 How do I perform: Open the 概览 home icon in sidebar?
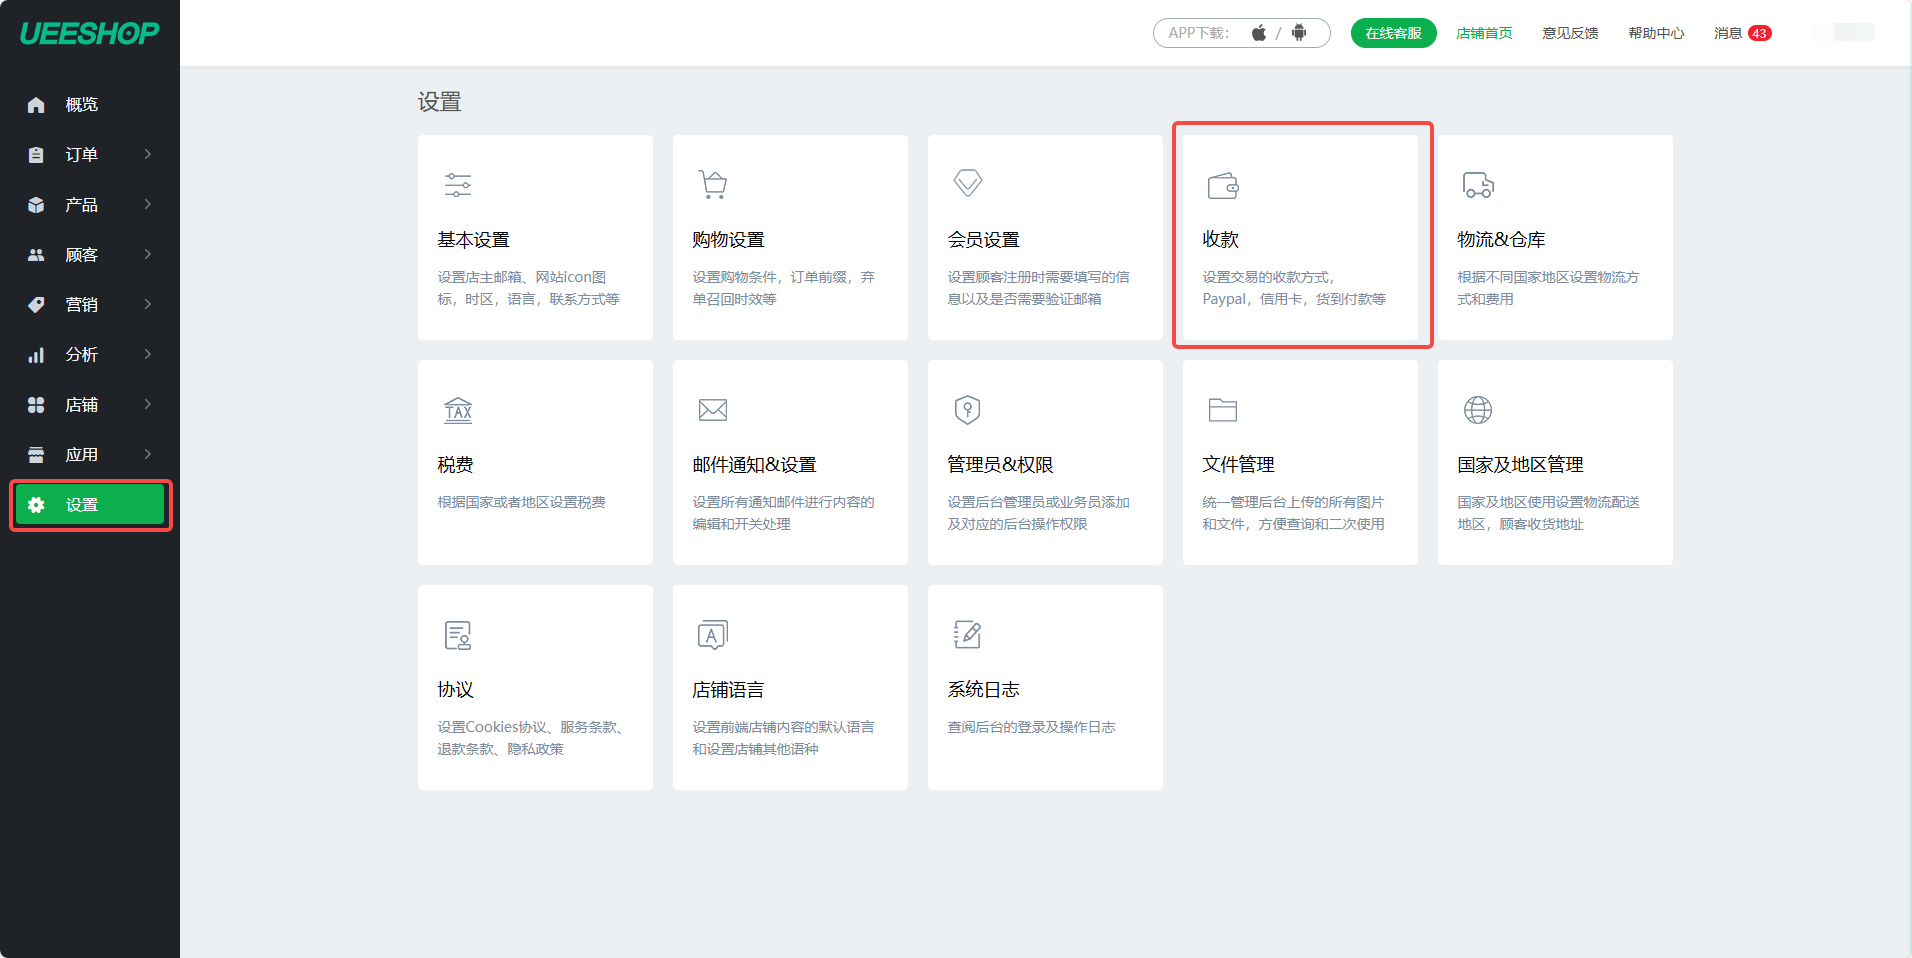36,105
